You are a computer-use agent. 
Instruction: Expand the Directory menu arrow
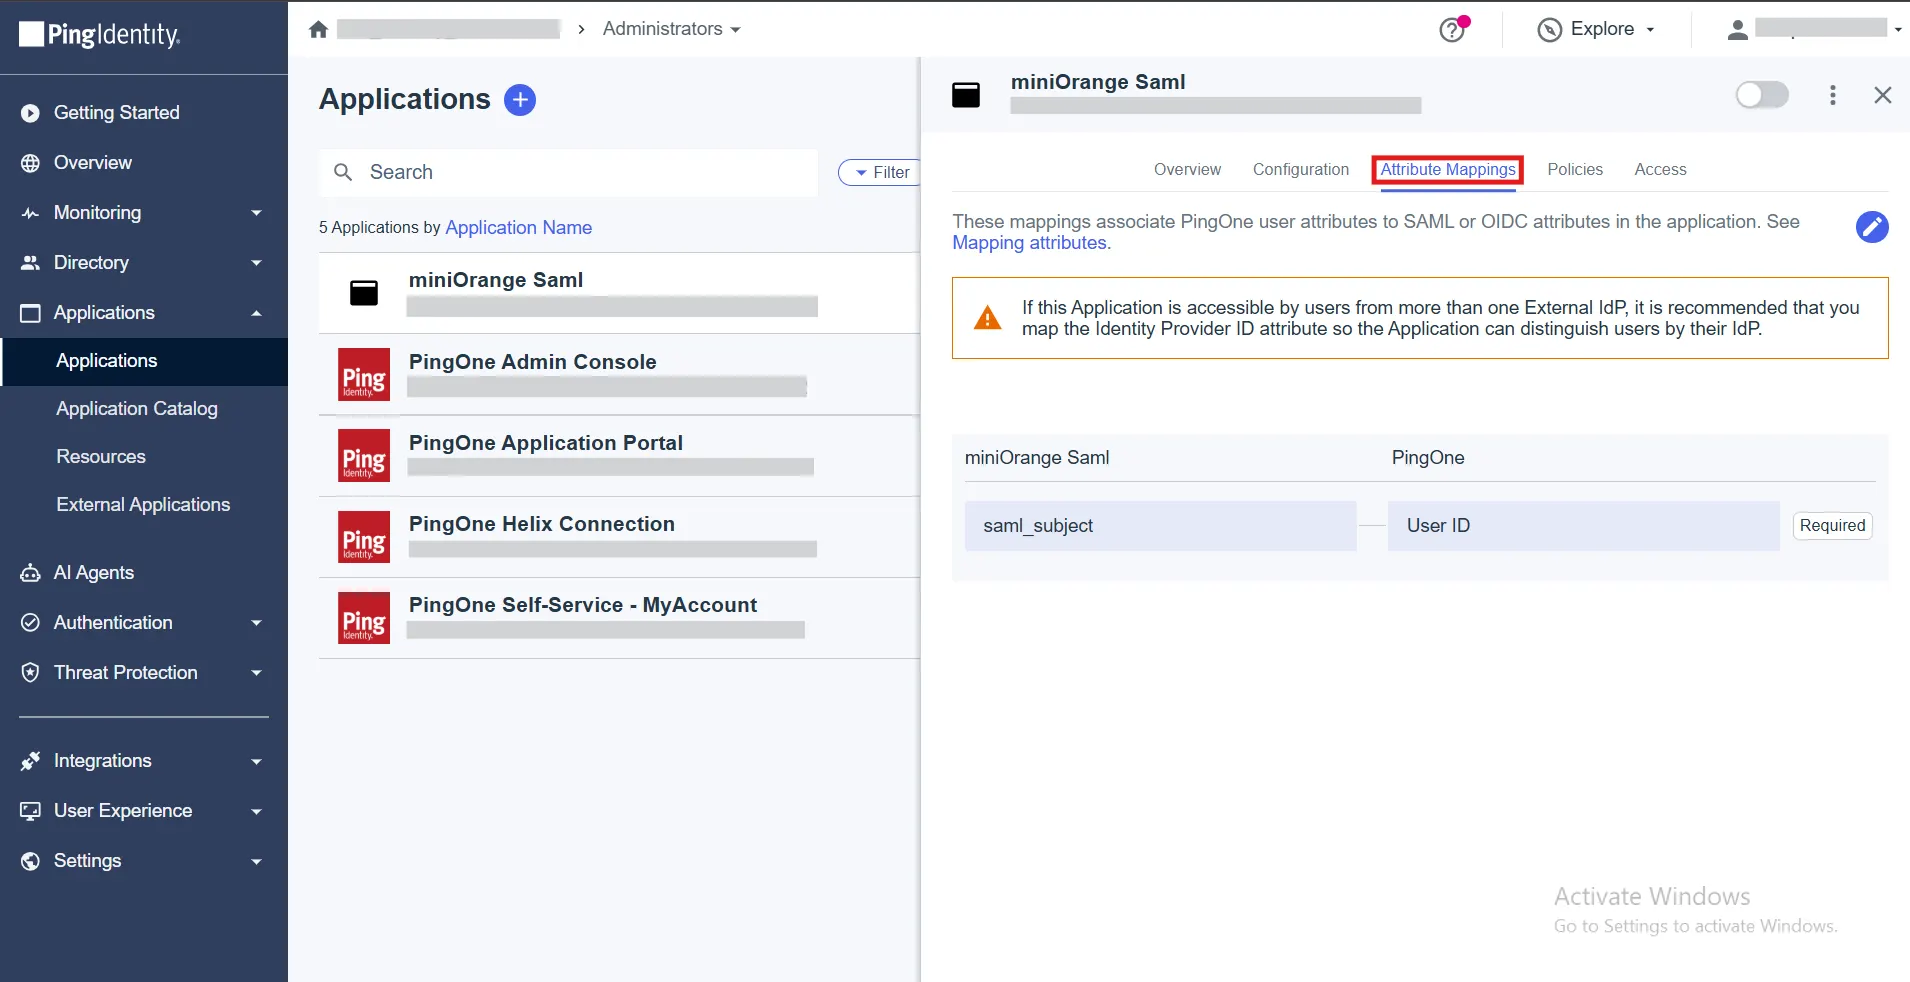point(256,263)
